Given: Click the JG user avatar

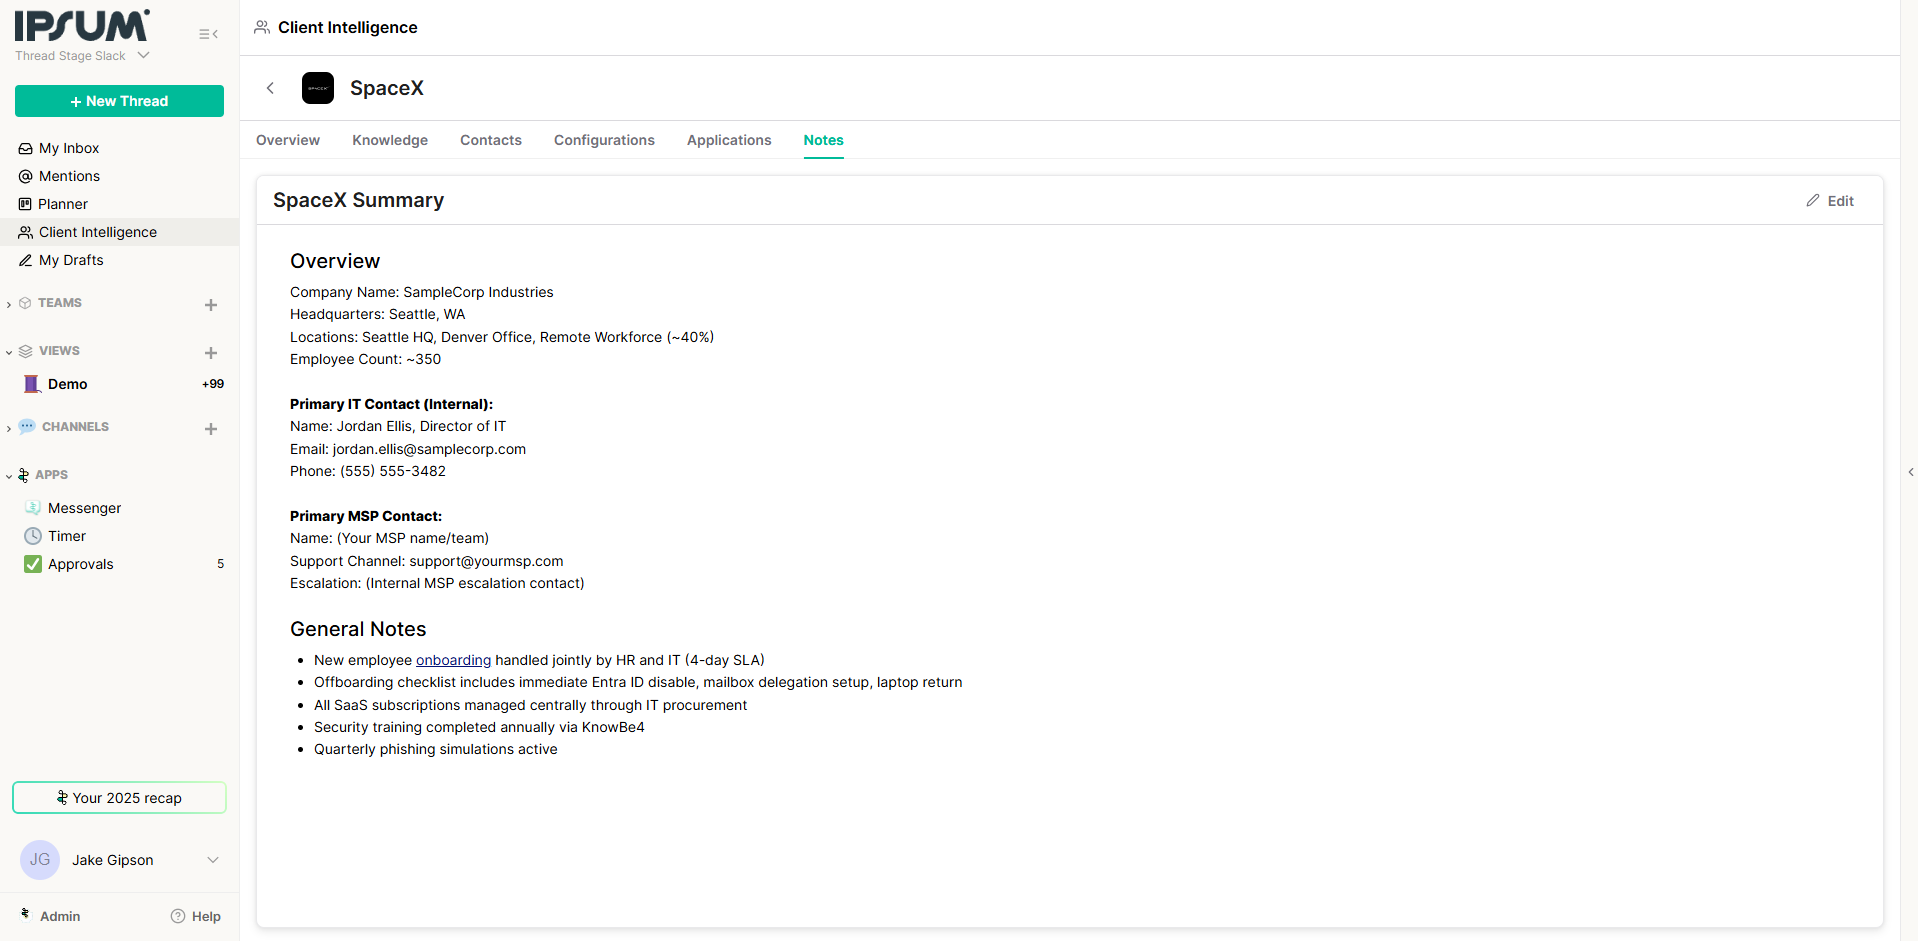Looking at the screenshot, I should coord(40,860).
